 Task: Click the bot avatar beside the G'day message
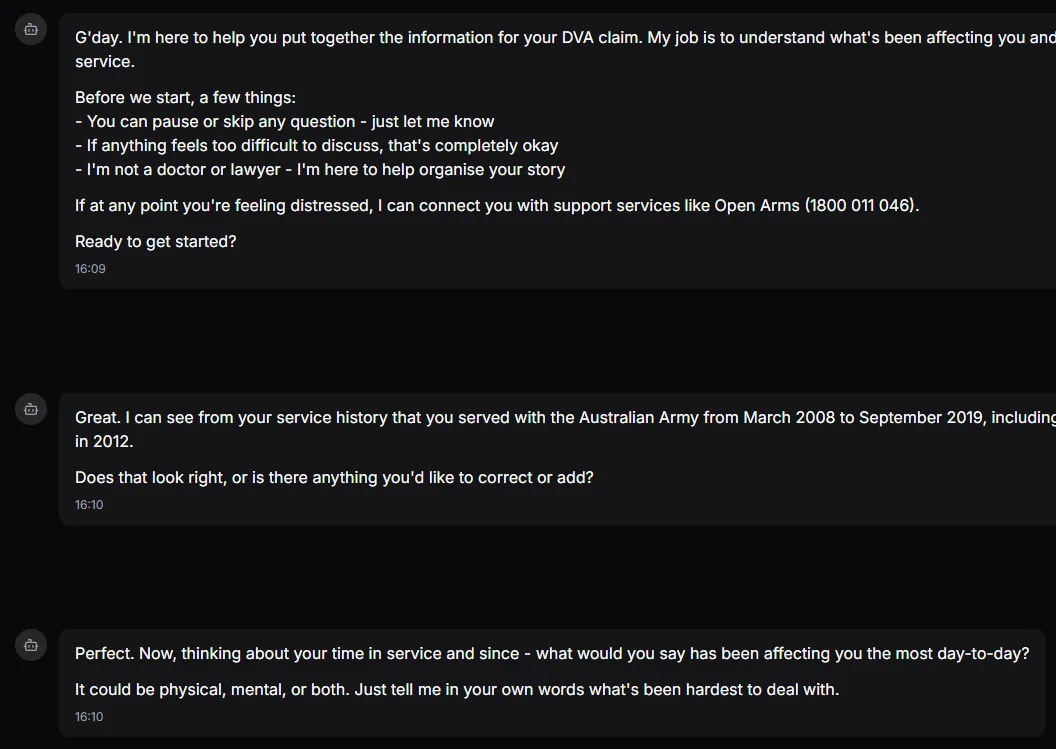point(31,30)
